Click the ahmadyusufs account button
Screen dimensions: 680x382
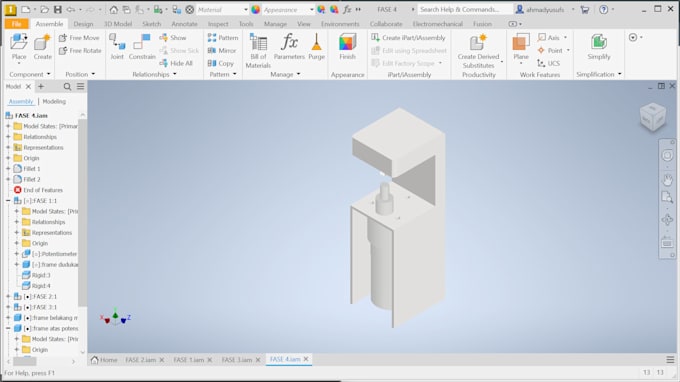pyautogui.click(x=545, y=10)
